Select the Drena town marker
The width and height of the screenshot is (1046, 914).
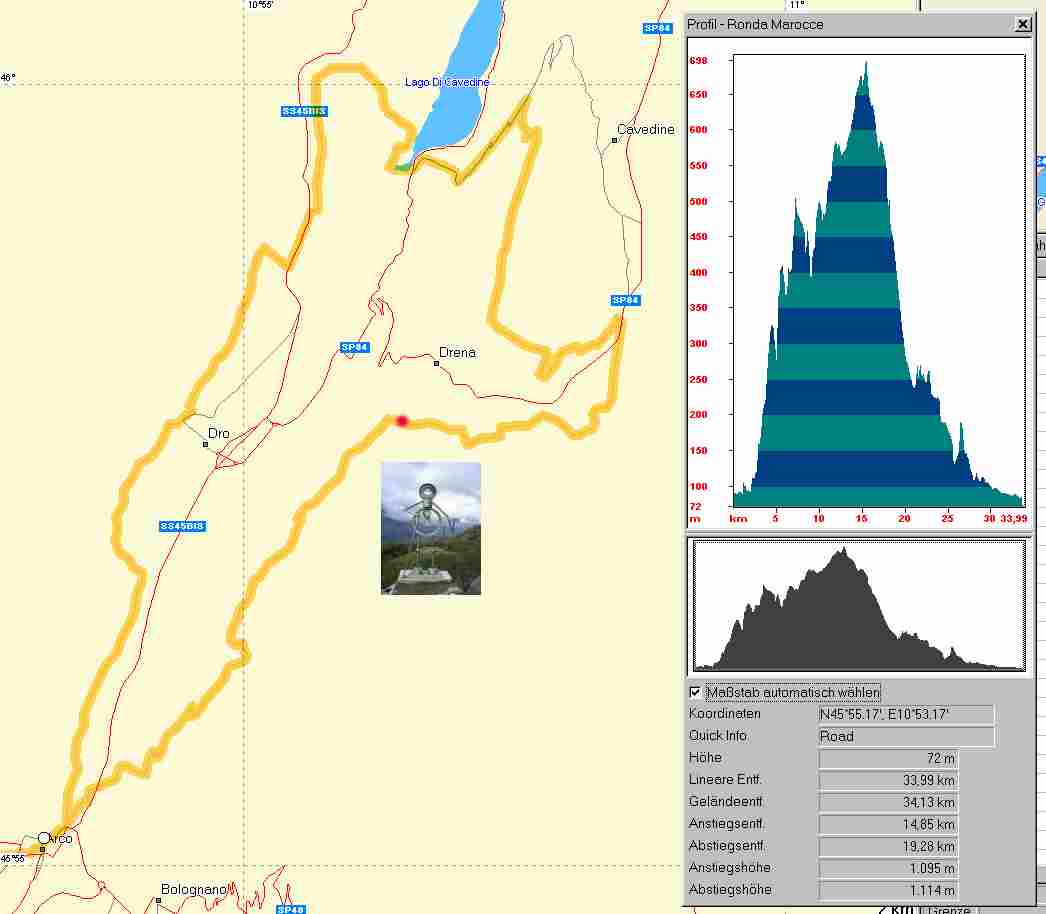pyautogui.click(x=437, y=363)
